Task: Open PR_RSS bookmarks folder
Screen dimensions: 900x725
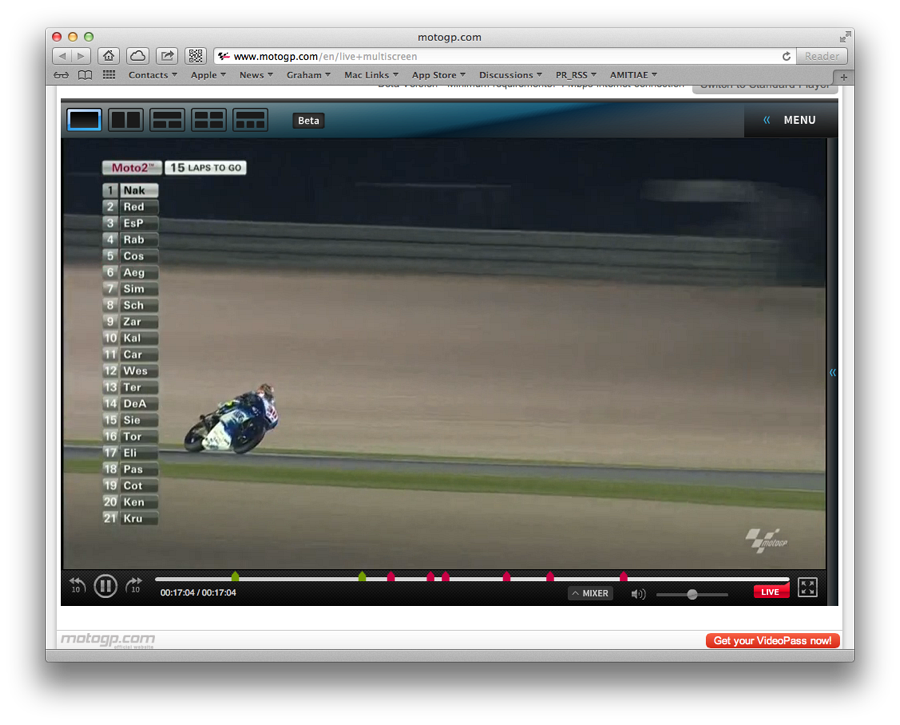Action: (576, 75)
